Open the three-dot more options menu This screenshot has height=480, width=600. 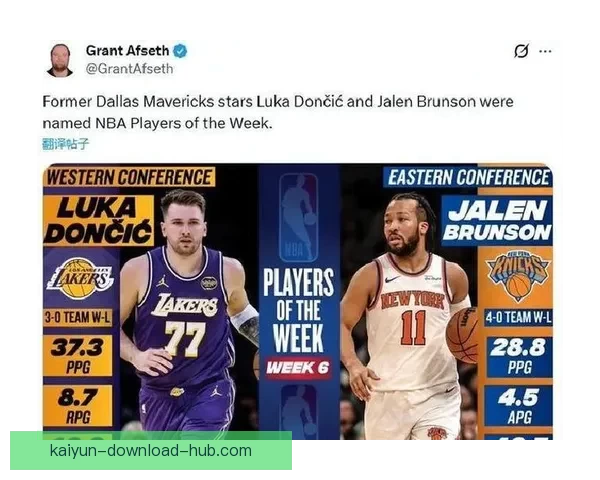[545, 51]
